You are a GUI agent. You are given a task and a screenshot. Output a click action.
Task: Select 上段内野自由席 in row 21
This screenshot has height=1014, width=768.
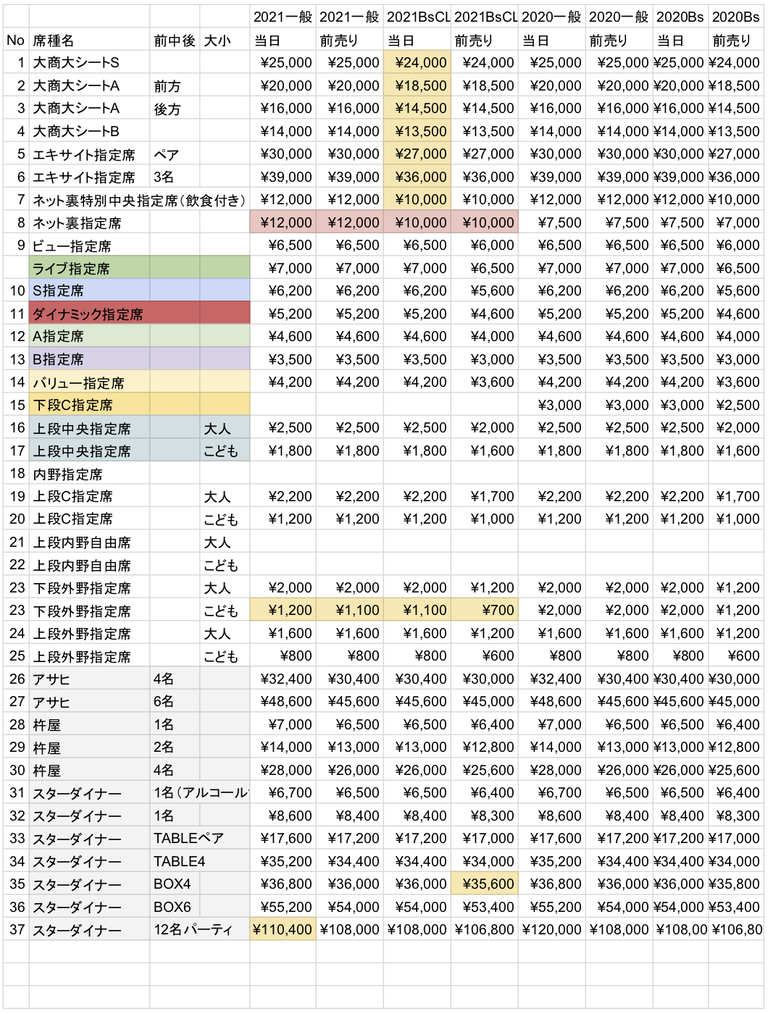(x=90, y=542)
